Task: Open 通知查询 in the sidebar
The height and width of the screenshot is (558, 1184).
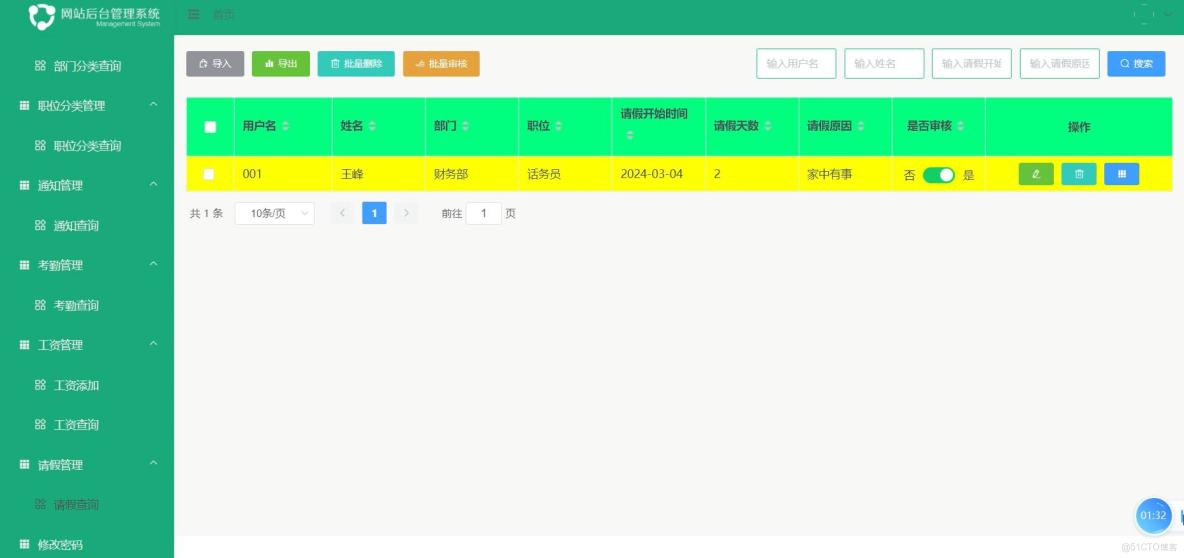Action: click(87, 226)
